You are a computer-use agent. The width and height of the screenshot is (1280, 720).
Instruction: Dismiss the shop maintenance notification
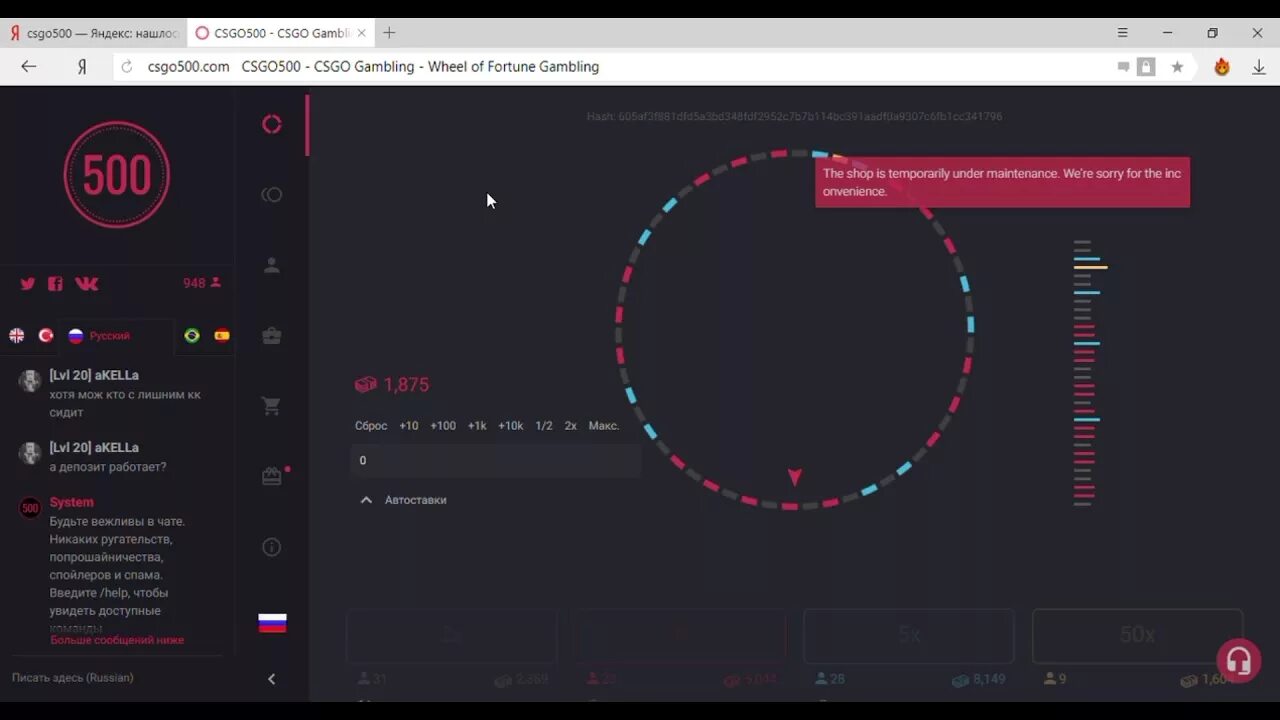(1002, 182)
